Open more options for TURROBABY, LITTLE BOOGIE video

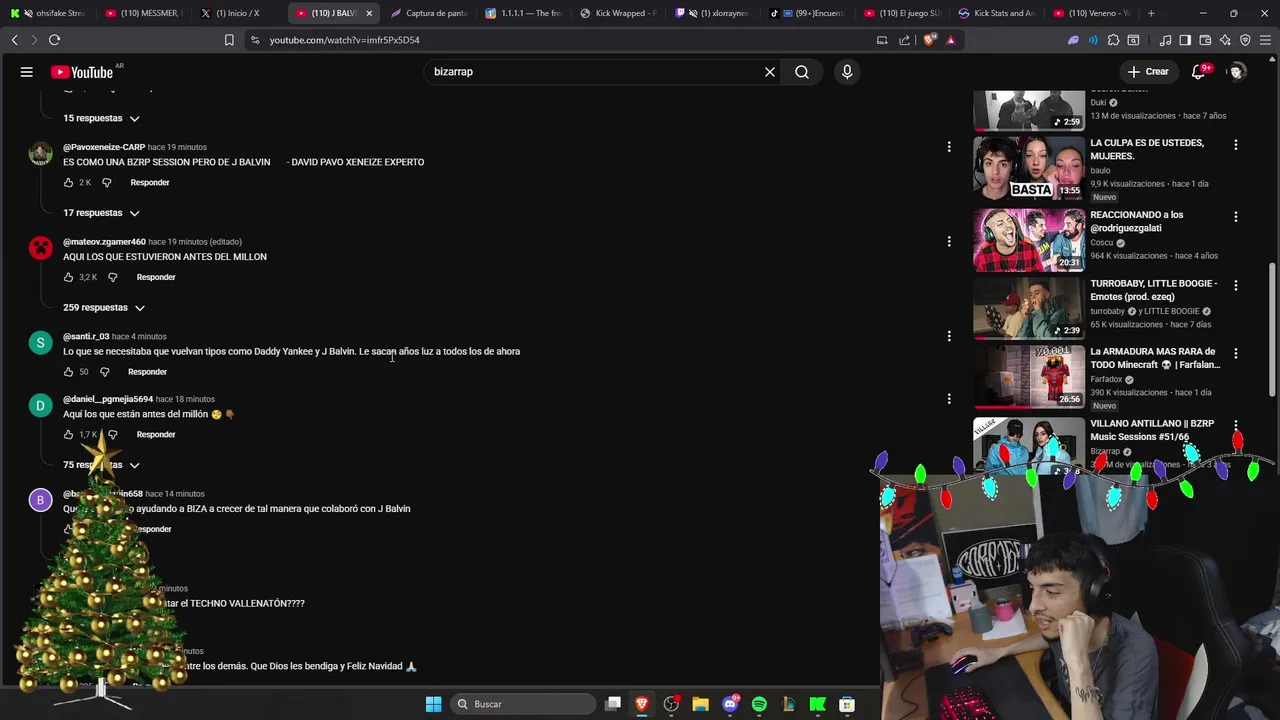point(1236,285)
